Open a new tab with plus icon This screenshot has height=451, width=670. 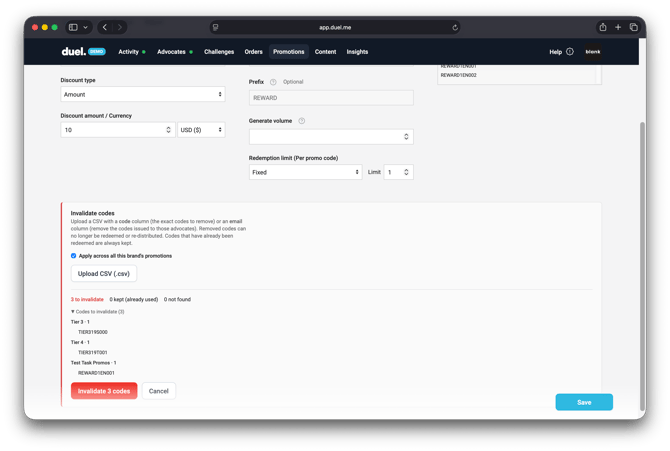tap(618, 27)
